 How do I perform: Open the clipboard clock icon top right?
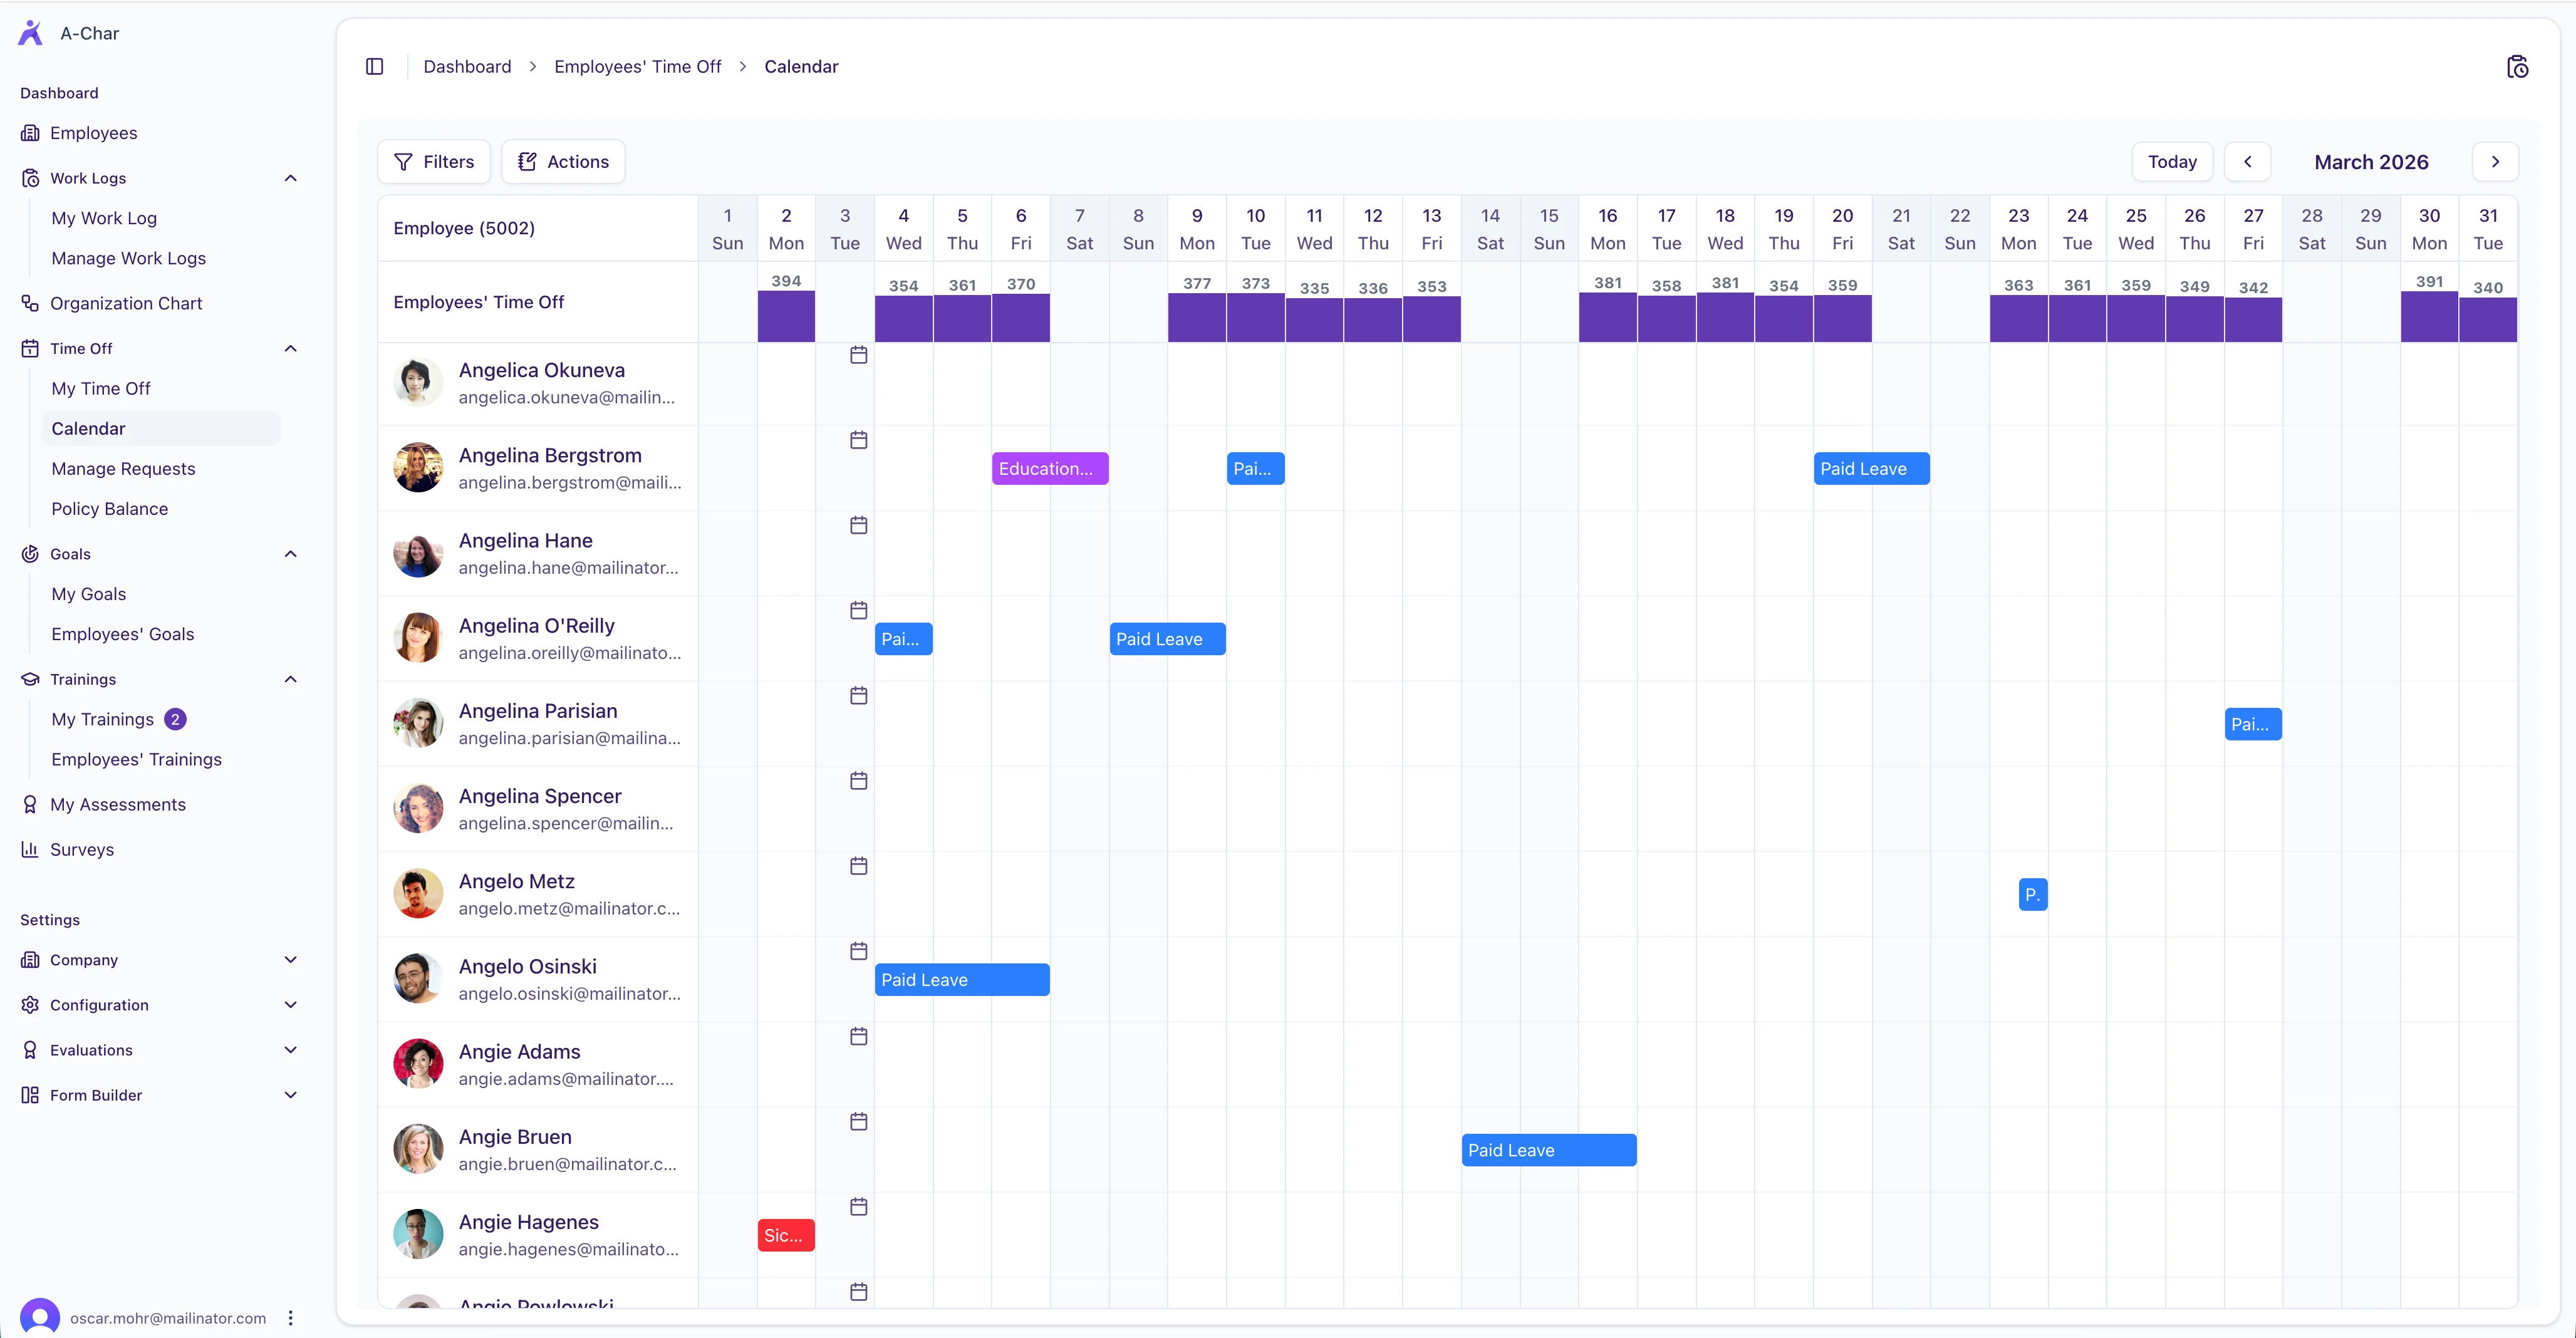(x=2517, y=67)
